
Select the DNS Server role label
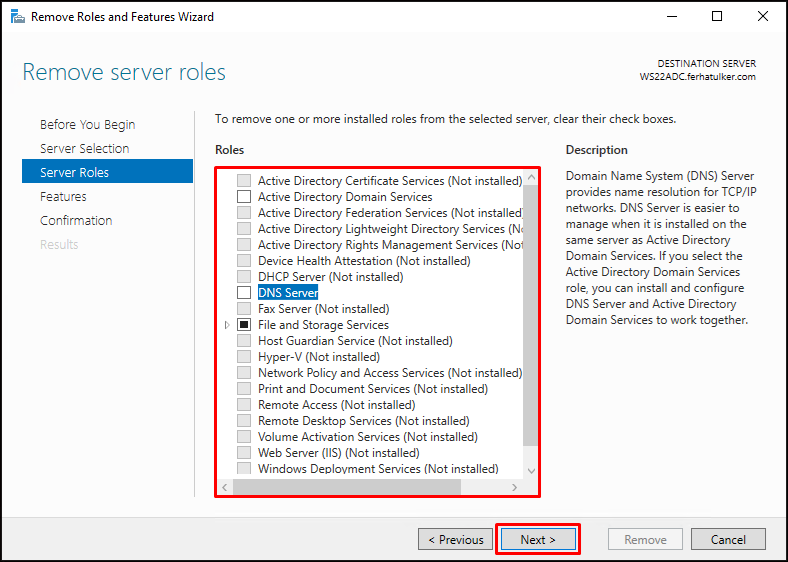click(288, 293)
